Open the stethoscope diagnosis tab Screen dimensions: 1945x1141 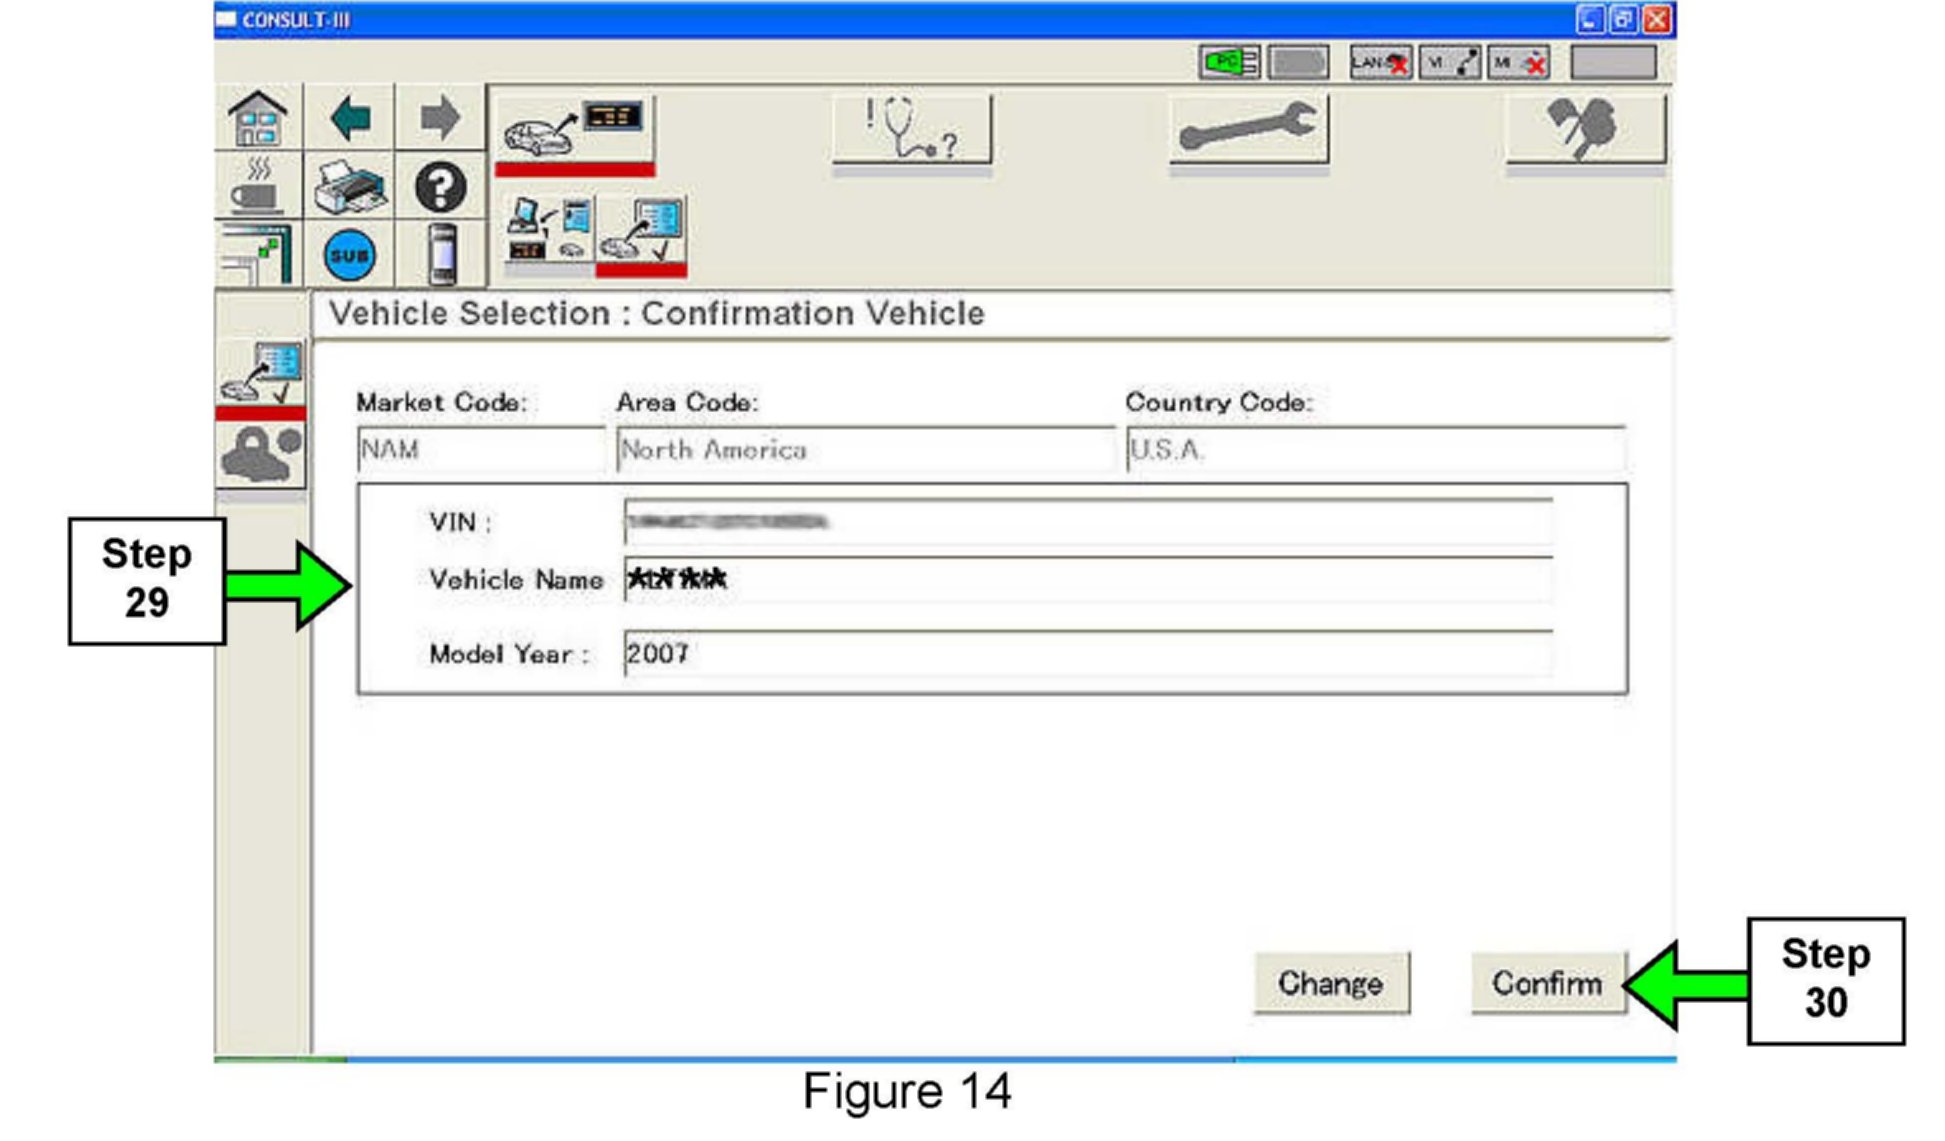[911, 130]
